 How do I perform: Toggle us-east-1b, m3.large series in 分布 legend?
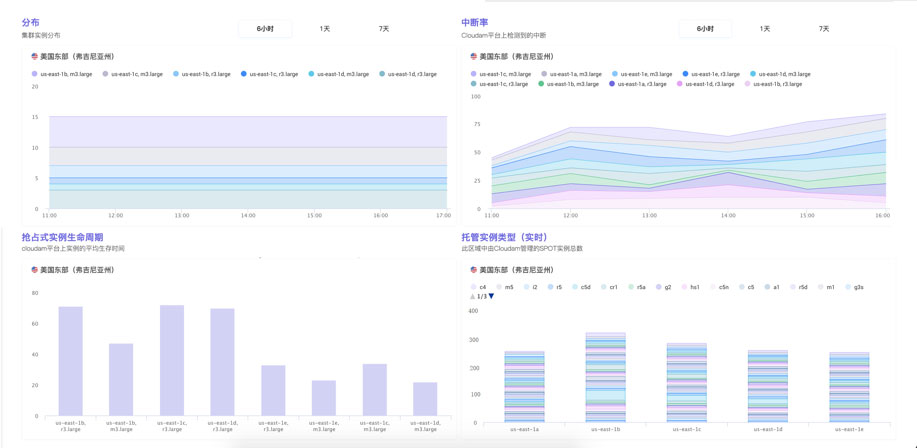(x=61, y=74)
